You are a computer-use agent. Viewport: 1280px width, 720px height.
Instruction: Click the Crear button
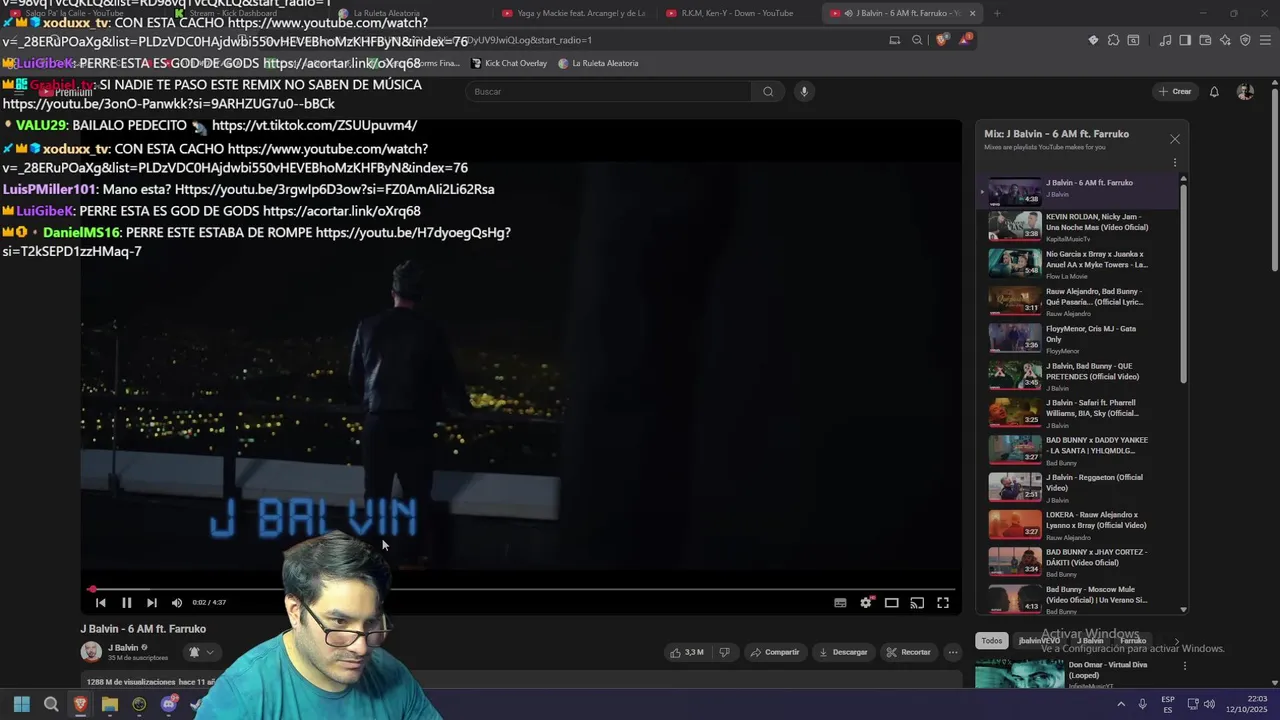pyautogui.click(x=1175, y=91)
